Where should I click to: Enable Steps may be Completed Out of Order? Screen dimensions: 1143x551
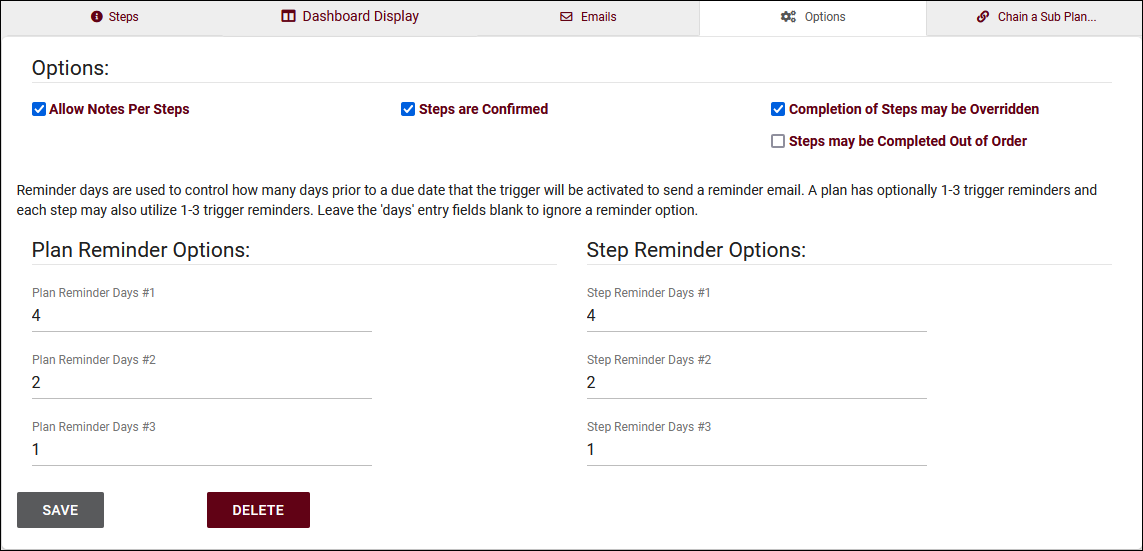778,141
